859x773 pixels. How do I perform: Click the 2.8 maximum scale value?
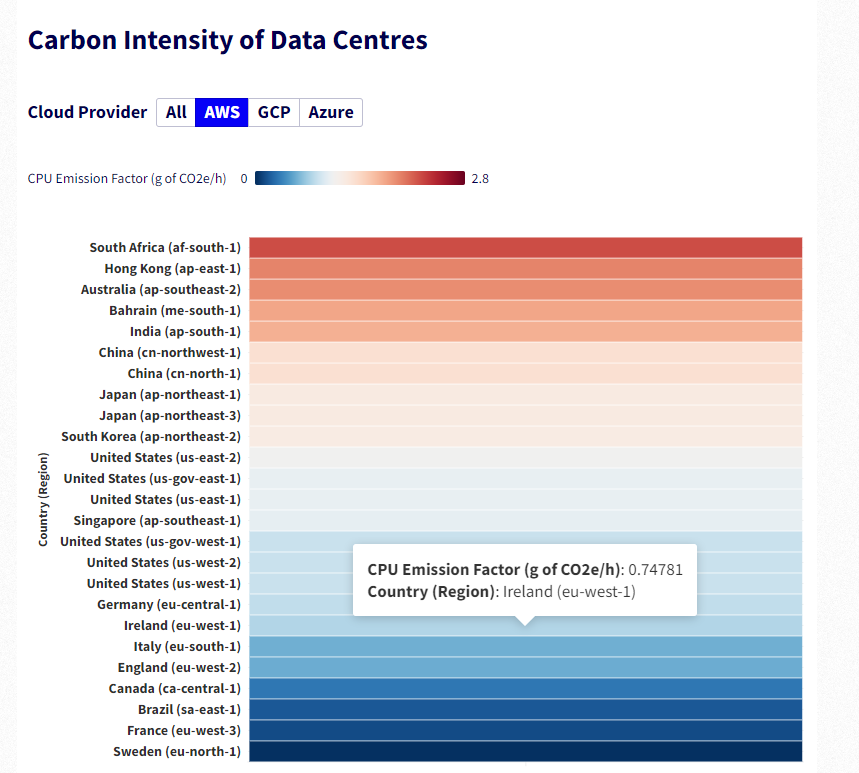[x=479, y=178]
